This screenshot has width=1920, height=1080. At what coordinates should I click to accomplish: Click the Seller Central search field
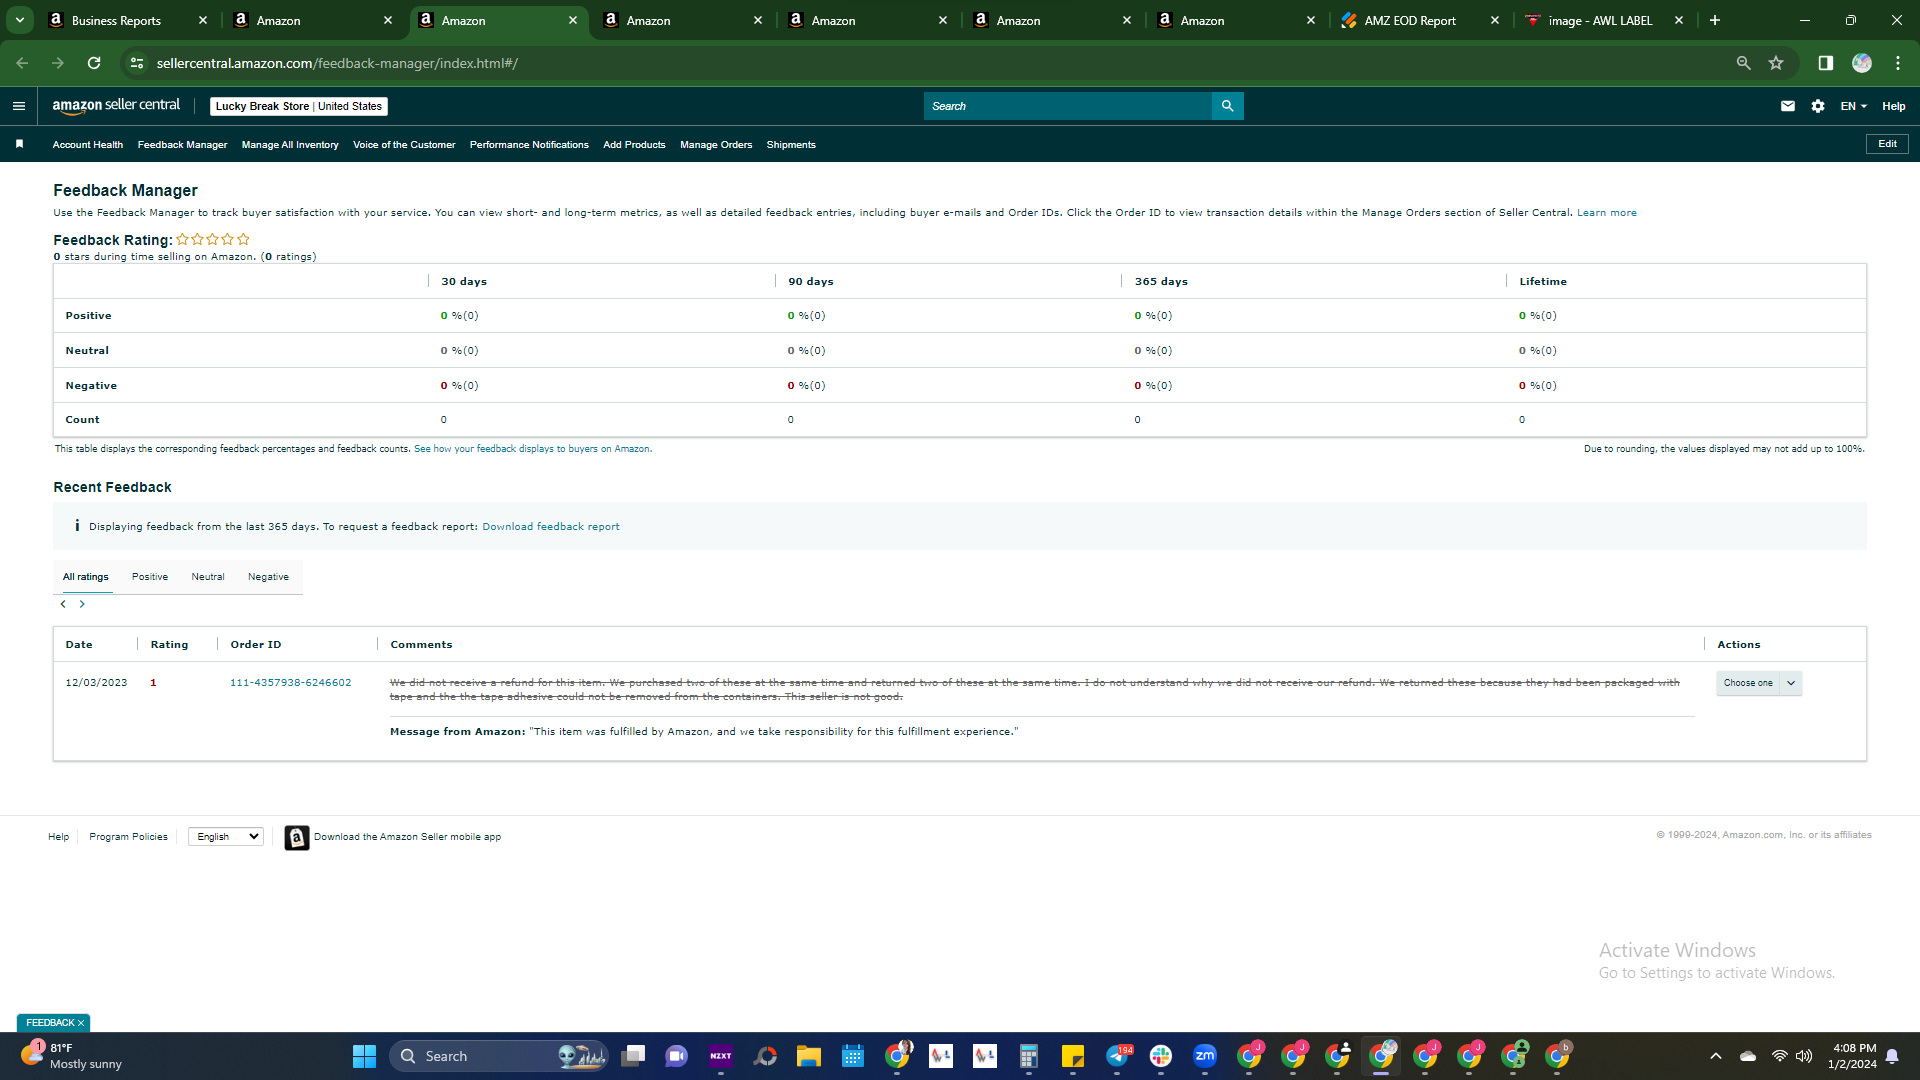[x=1068, y=106]
